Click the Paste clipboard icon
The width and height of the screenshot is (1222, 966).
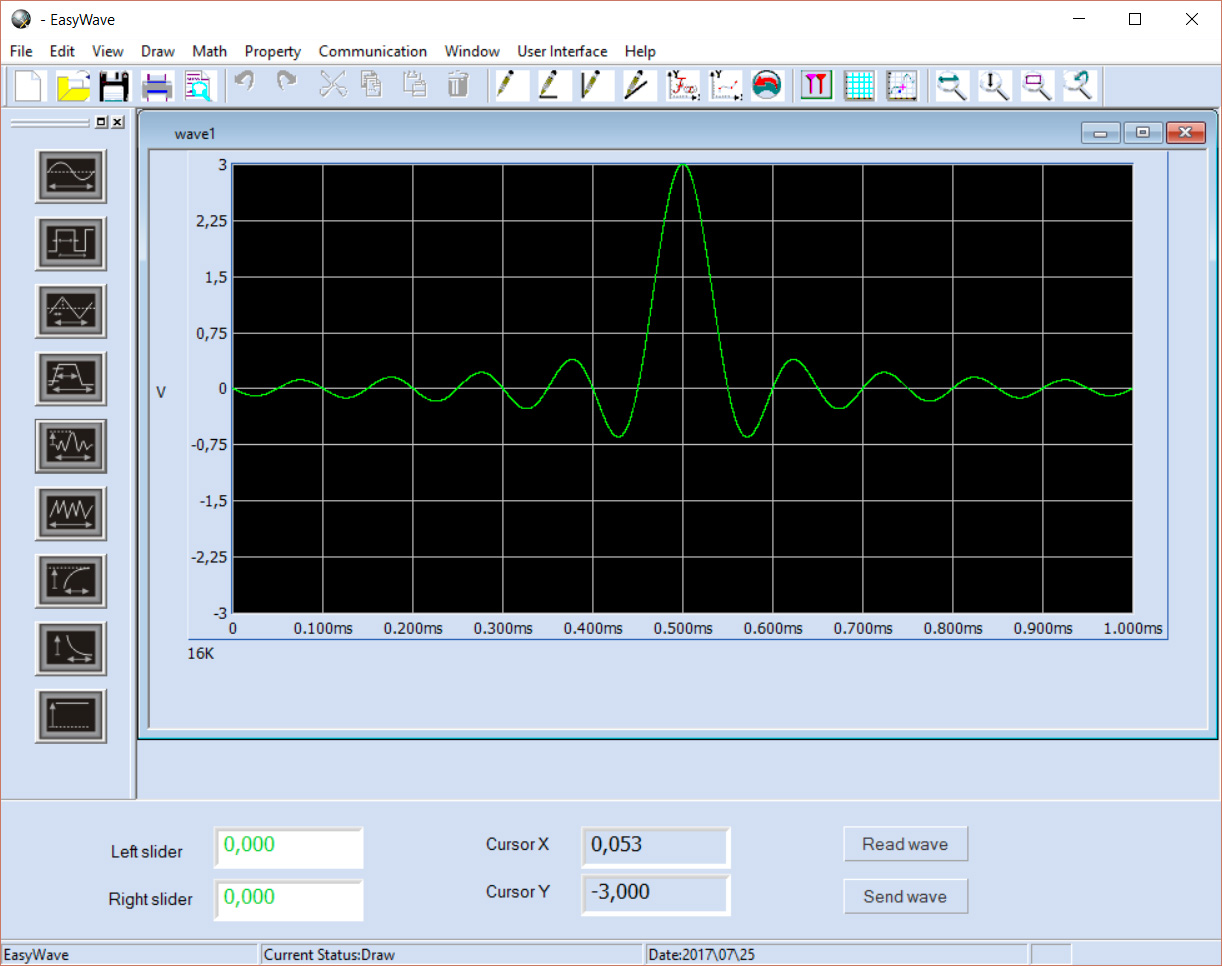pyautogui.click(x=415, y=85)
